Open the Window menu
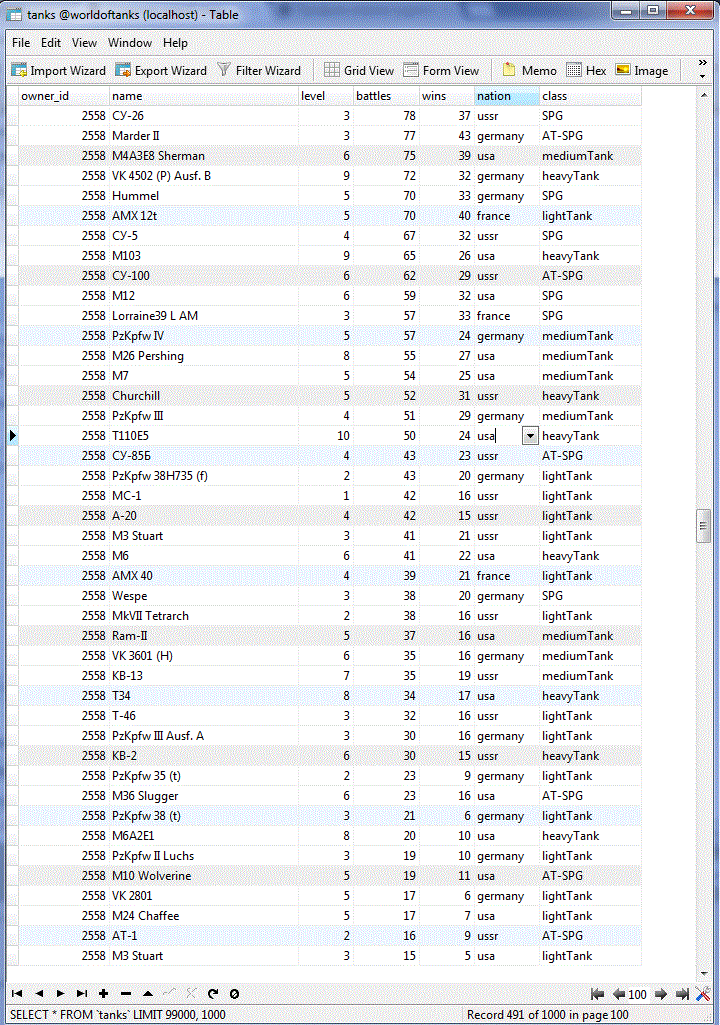The width and height of the screenshot is (720, 1025). 129,42
